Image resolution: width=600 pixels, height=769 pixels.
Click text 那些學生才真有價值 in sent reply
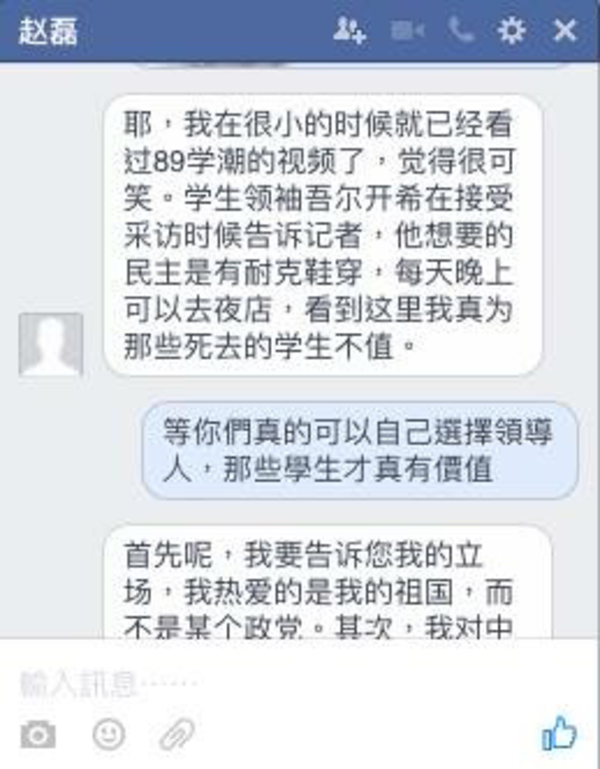[358, 469]
